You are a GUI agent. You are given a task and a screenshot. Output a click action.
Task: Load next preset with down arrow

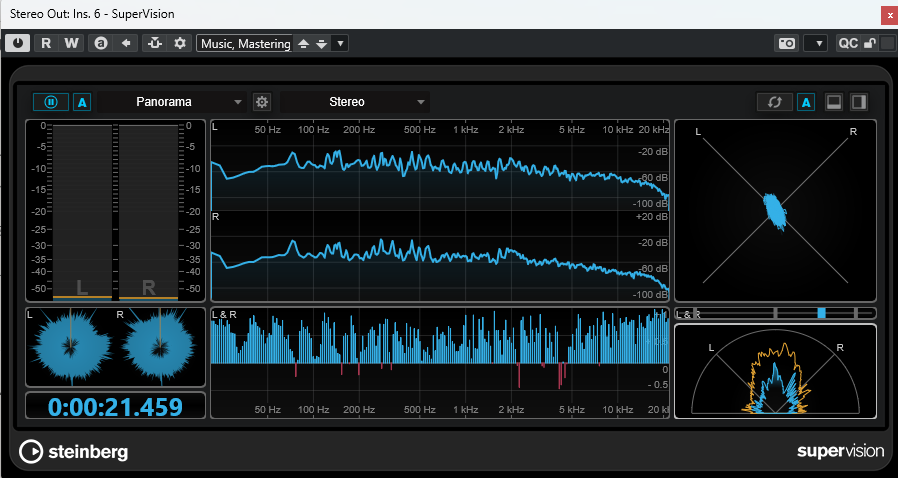(320, 43)
